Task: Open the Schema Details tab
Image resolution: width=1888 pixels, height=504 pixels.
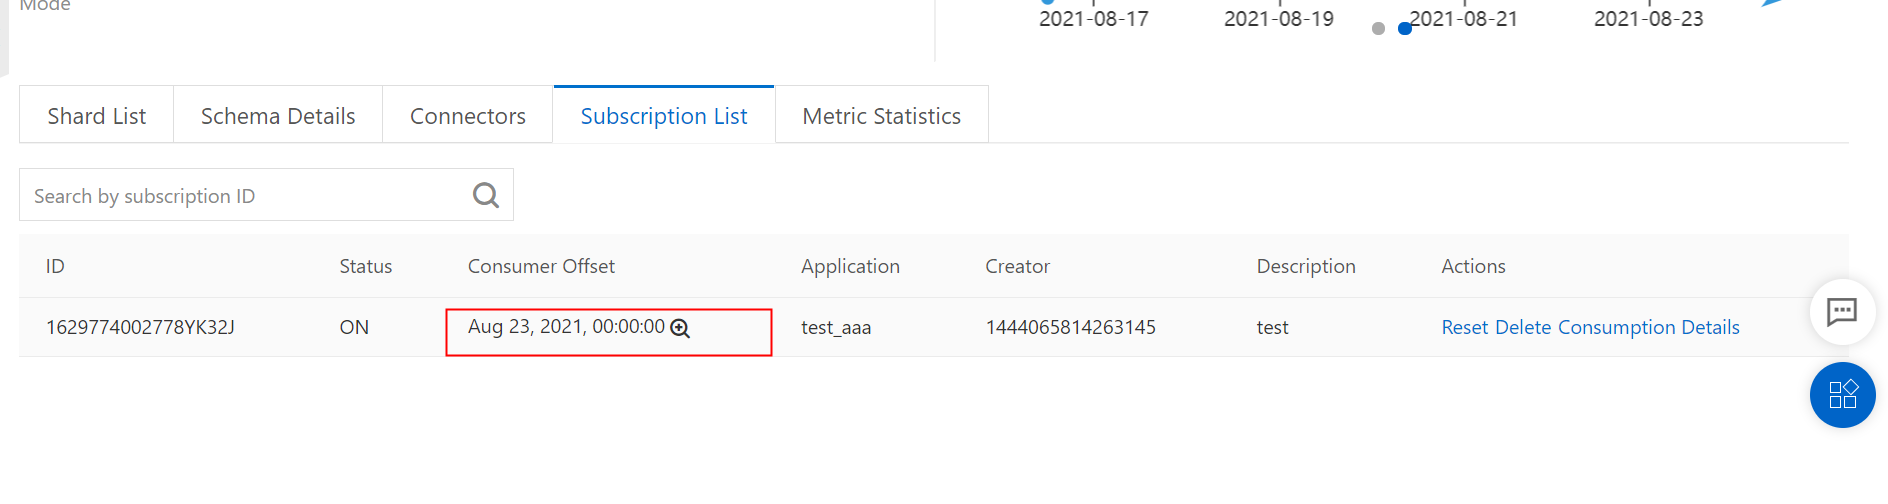Action: (278, 116)
